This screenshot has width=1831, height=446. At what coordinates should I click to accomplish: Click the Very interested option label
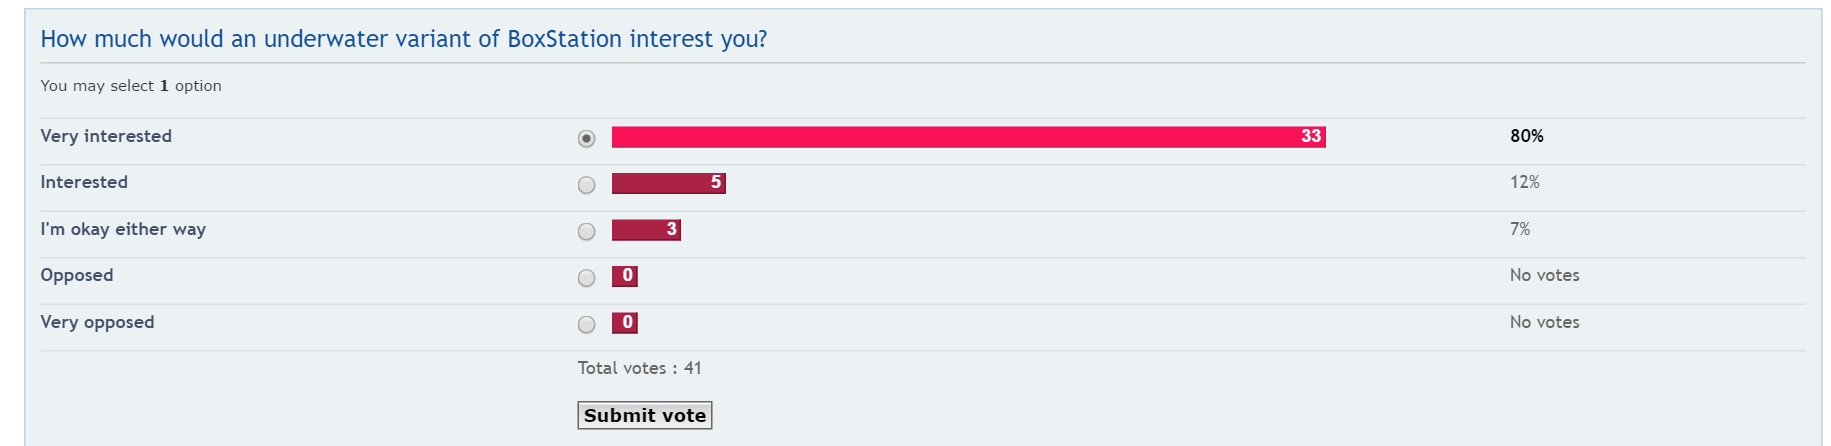tap(106, 136)
